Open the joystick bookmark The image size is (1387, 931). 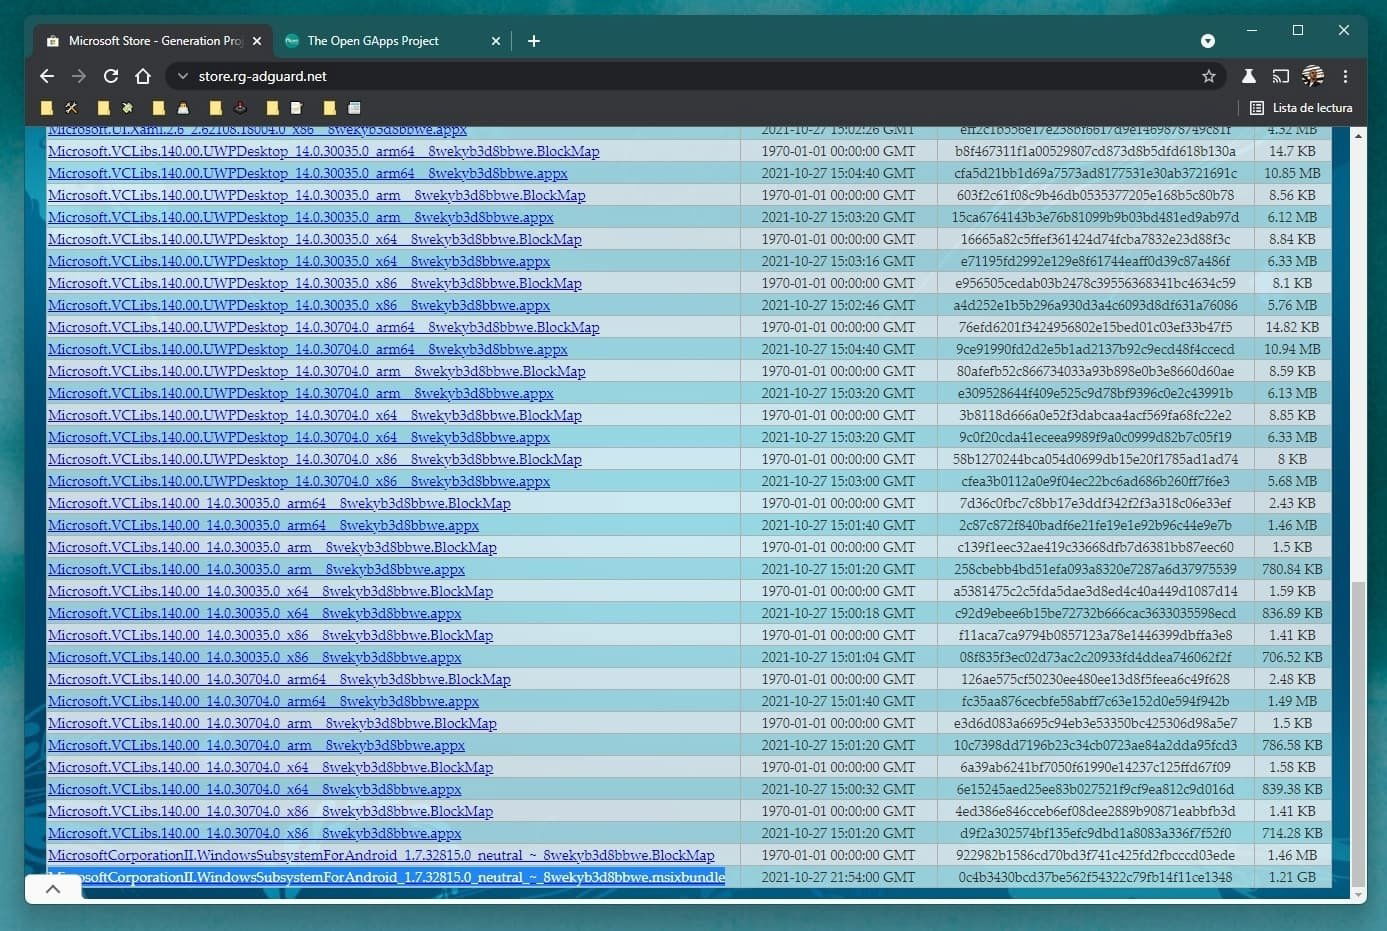[x=240, y=108]
